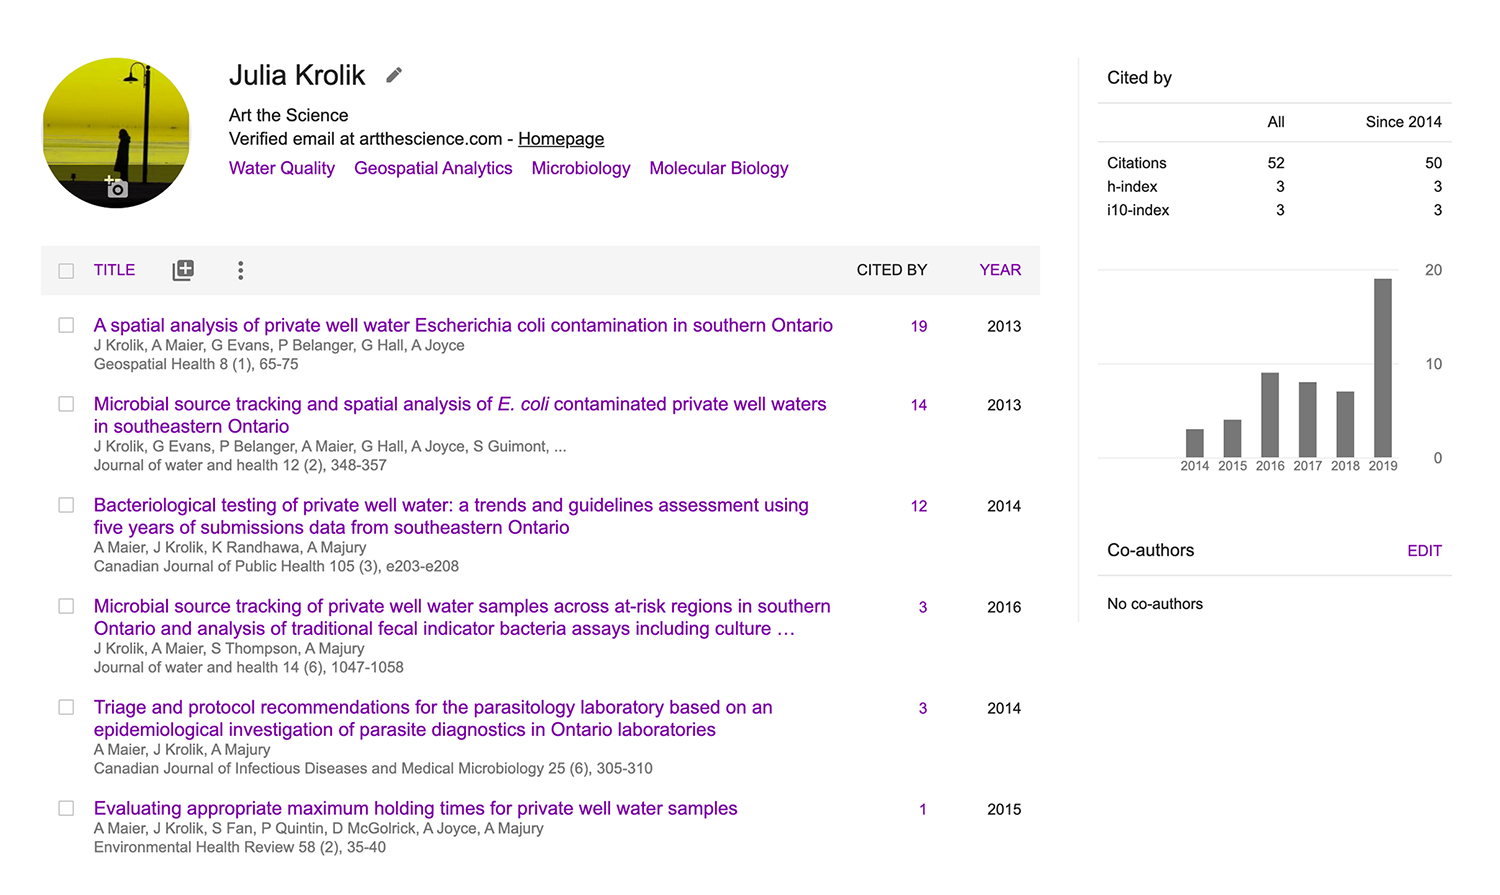Check the box for 'Triage and protocol recommendations' article
This screenshot has width=1500, height=895.
tap(66, 707)
